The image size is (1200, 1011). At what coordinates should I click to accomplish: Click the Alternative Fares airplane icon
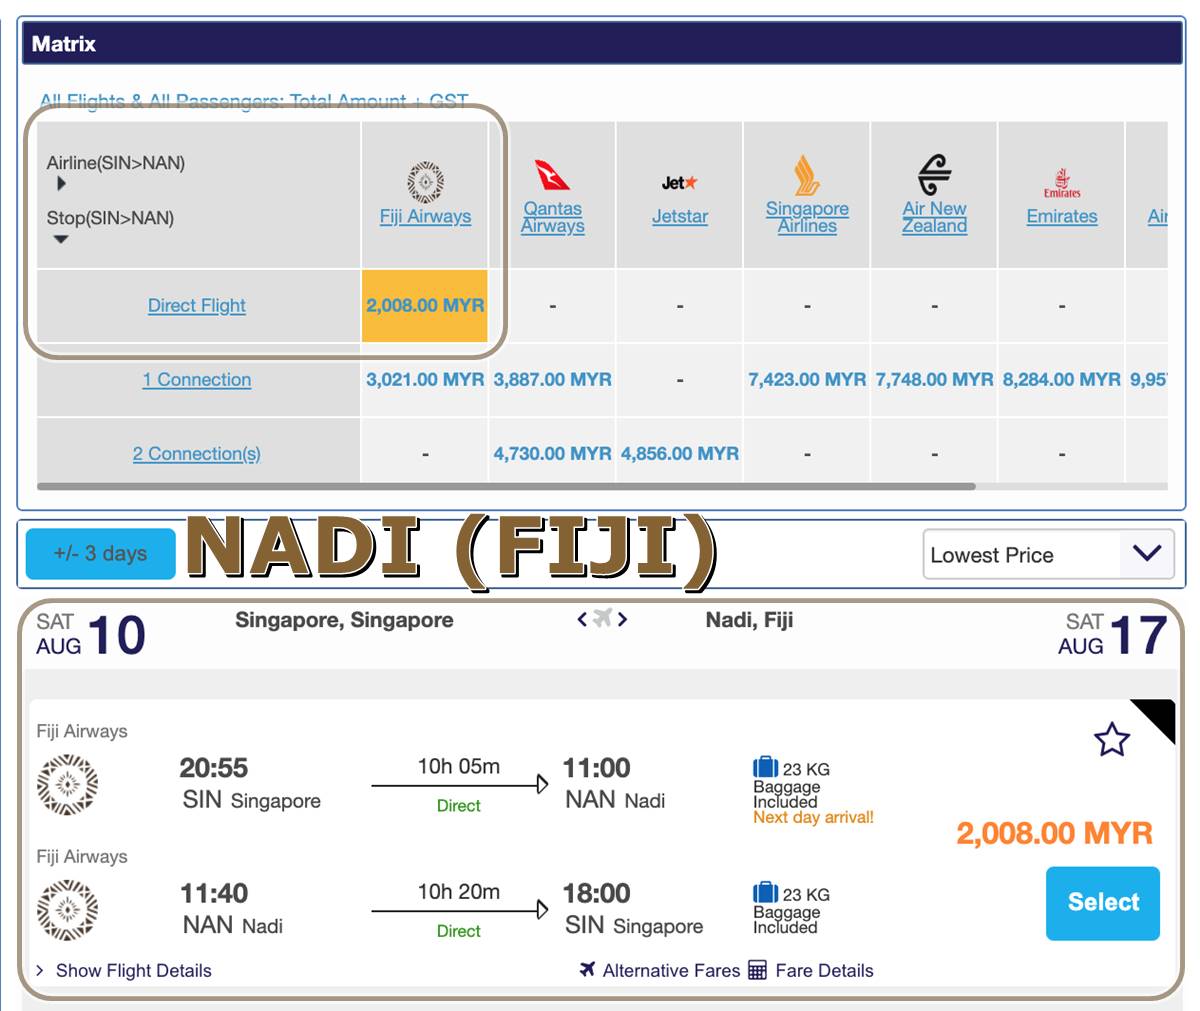(587, 969)
